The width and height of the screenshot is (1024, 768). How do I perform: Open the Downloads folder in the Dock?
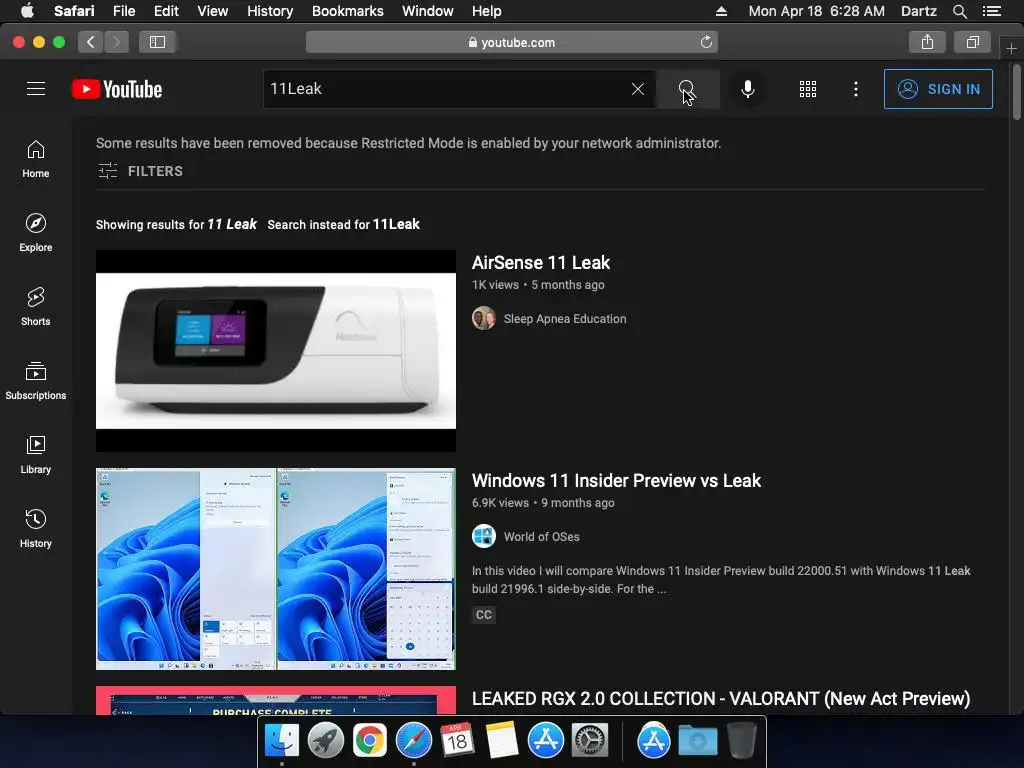pos(697,741)
